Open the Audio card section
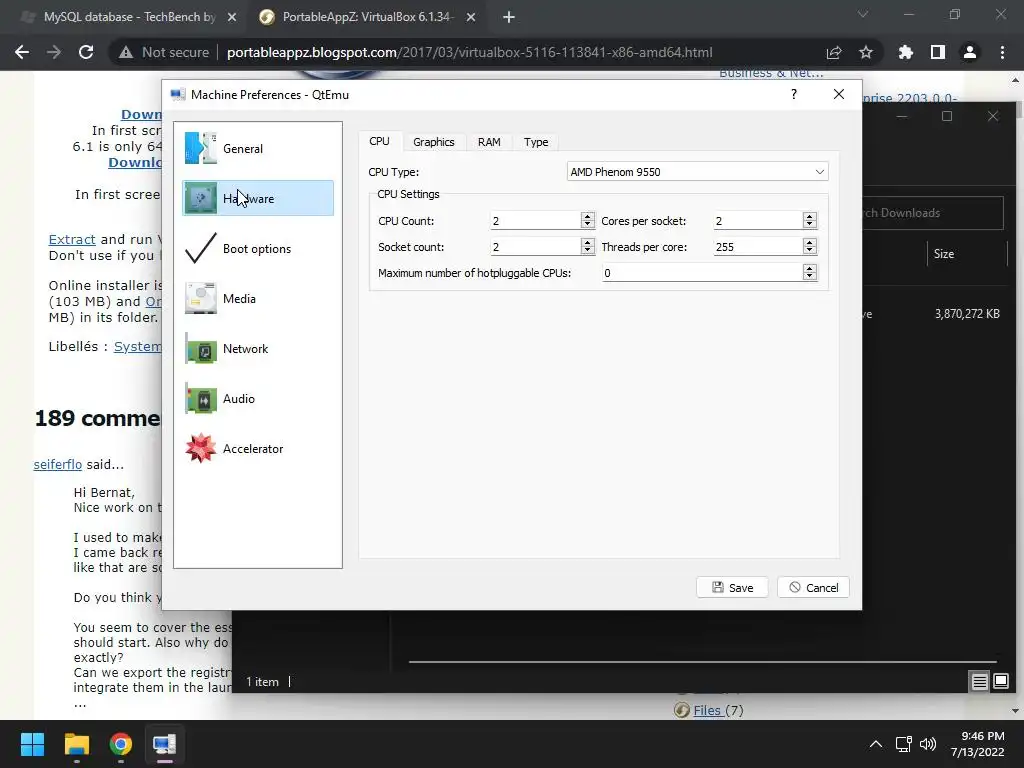Viewport: 1024px width, 768px height. pyautogui.click(x=257, y=398)
